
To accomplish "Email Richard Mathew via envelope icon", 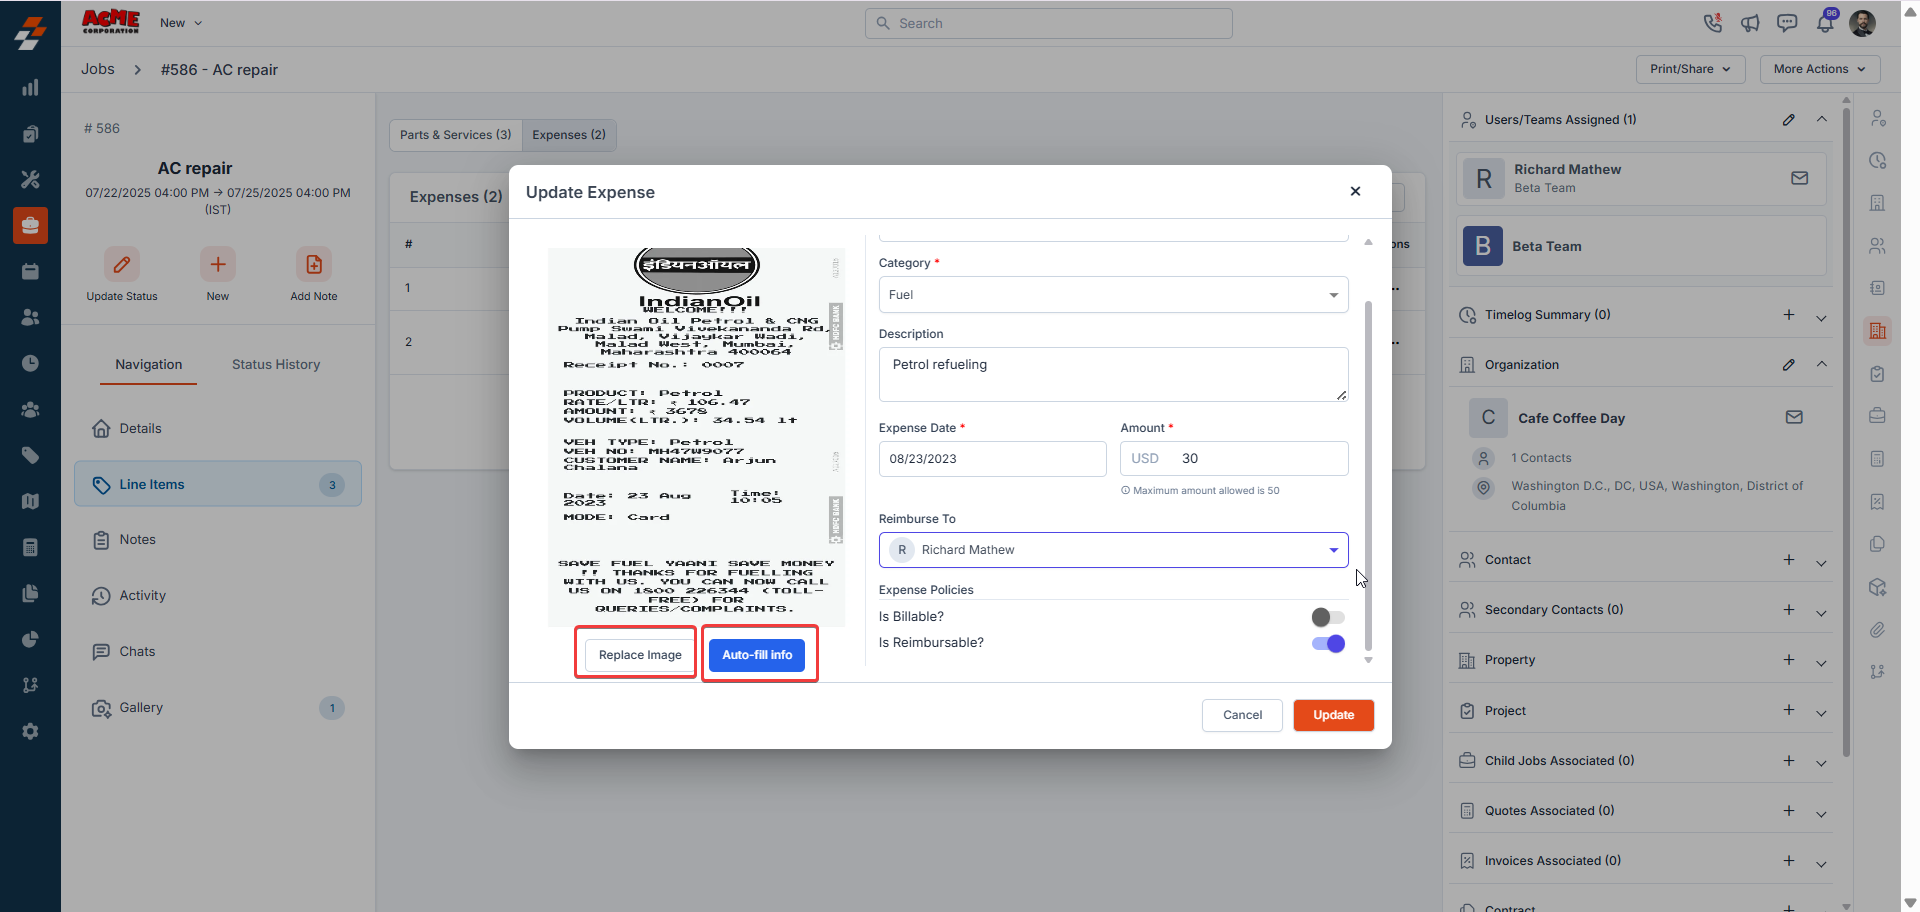I will 1799,178.
